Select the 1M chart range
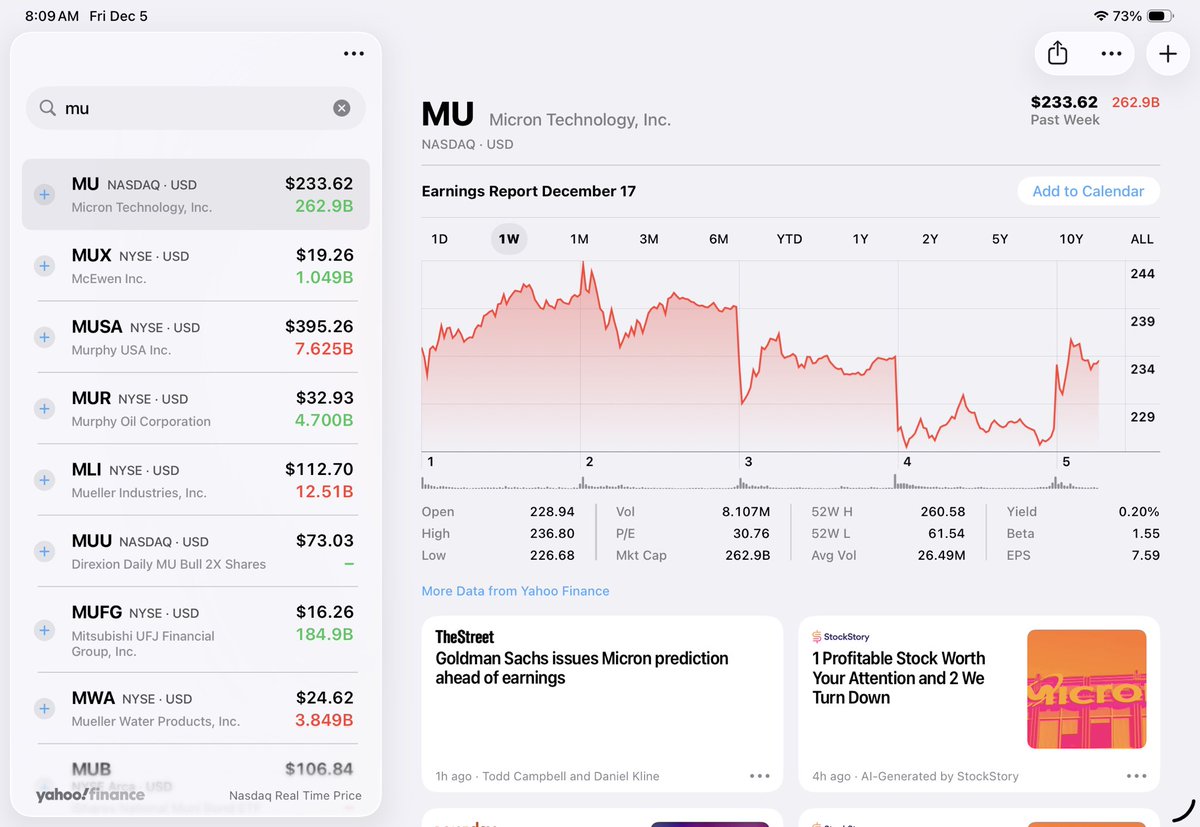Image resolution: width=1200 pixels, height=827 pixels. click(x=579, y=239)
